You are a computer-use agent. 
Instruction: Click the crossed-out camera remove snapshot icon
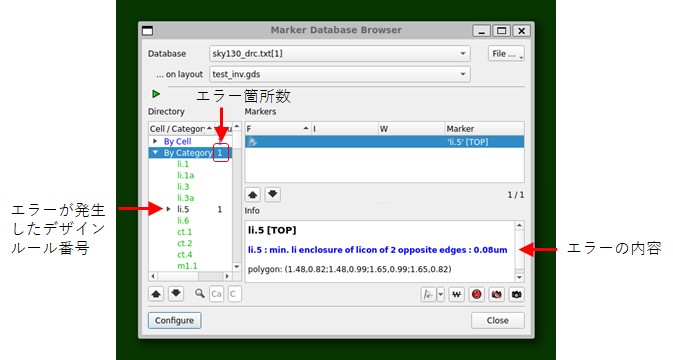[497, 294]
